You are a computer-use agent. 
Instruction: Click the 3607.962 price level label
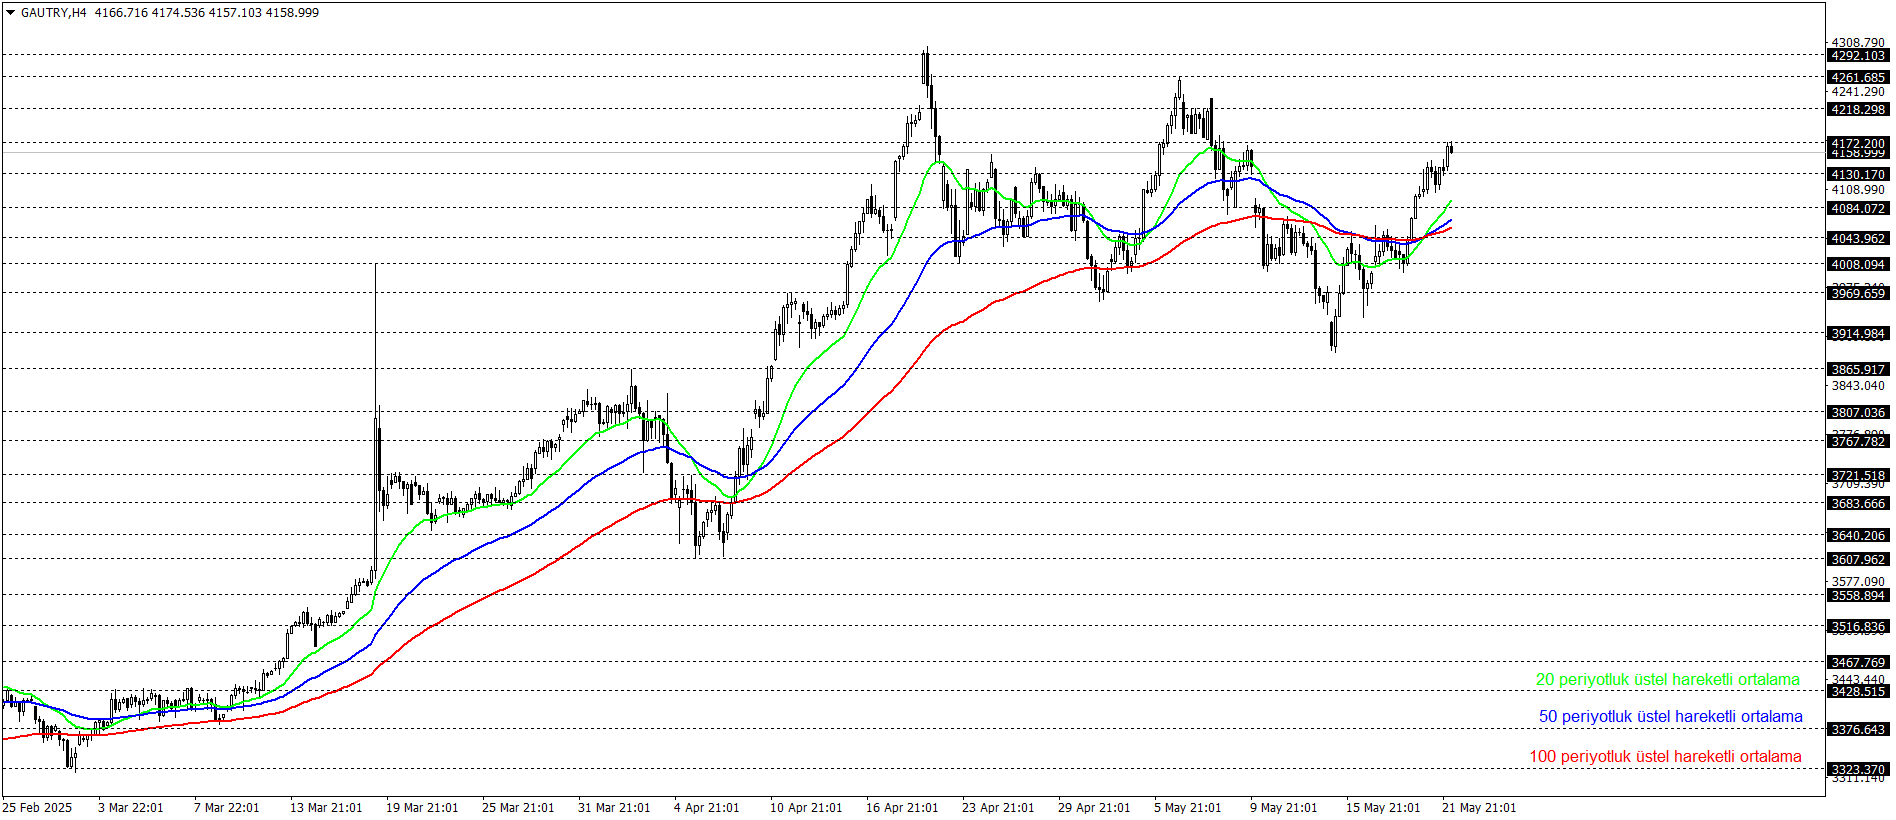(x=1858, y=560)
